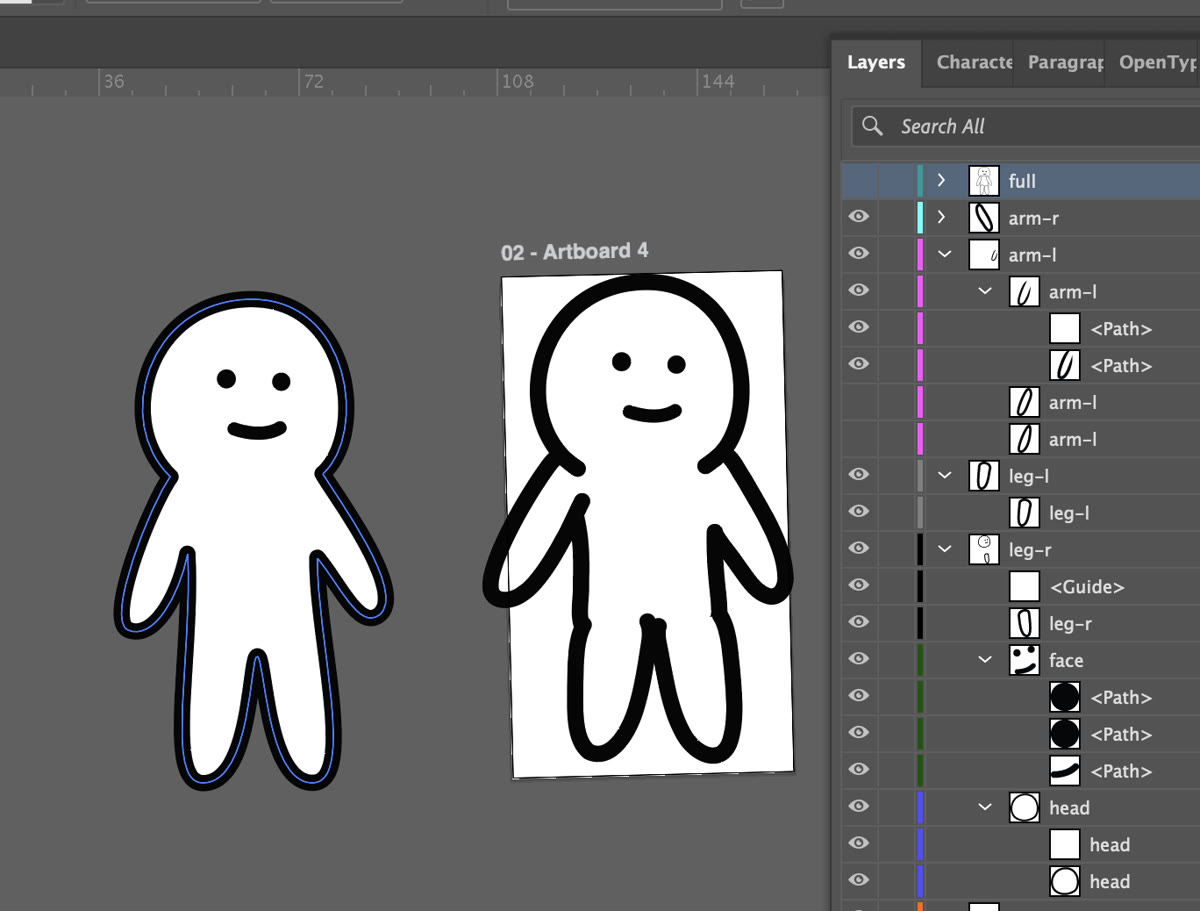Collapse the face group
This screenshot has height=911, width=1200.
click(985, 661)
